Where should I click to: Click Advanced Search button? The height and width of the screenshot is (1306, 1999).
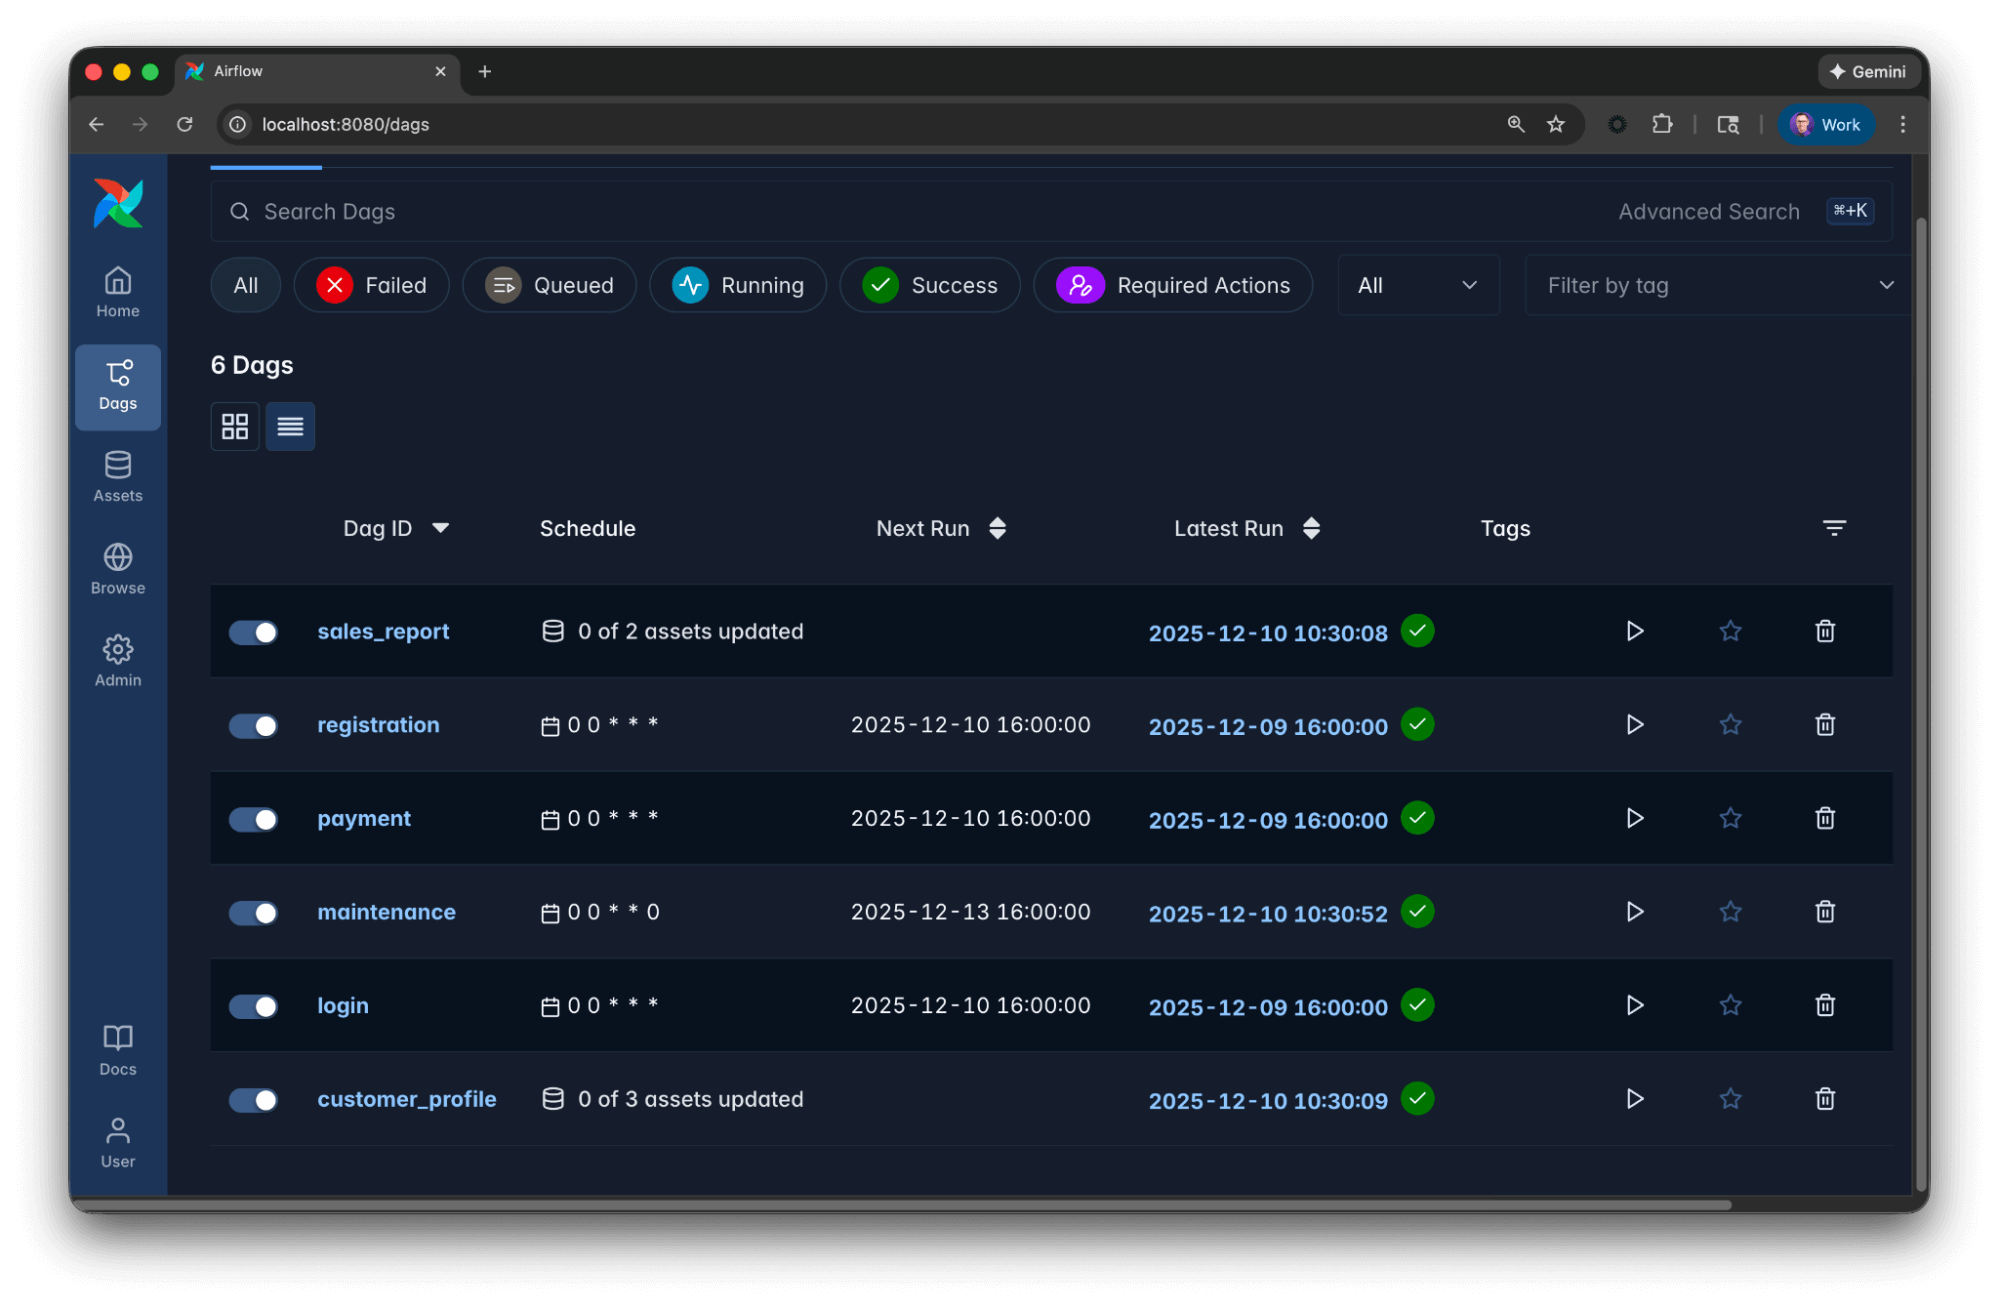pyautogui.click(x=1708, y=212)
